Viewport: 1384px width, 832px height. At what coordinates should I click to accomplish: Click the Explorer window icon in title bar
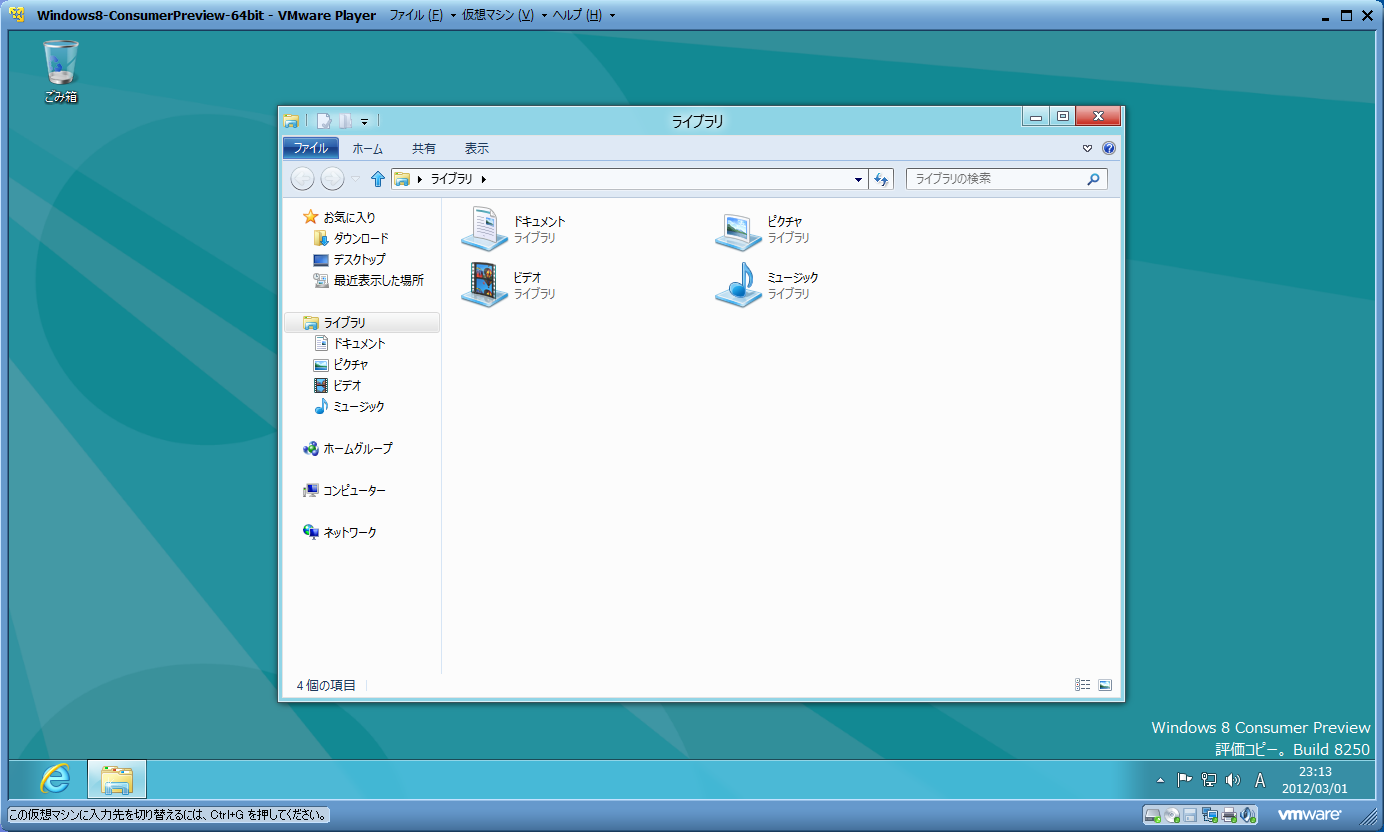click(x=291, y=121)
